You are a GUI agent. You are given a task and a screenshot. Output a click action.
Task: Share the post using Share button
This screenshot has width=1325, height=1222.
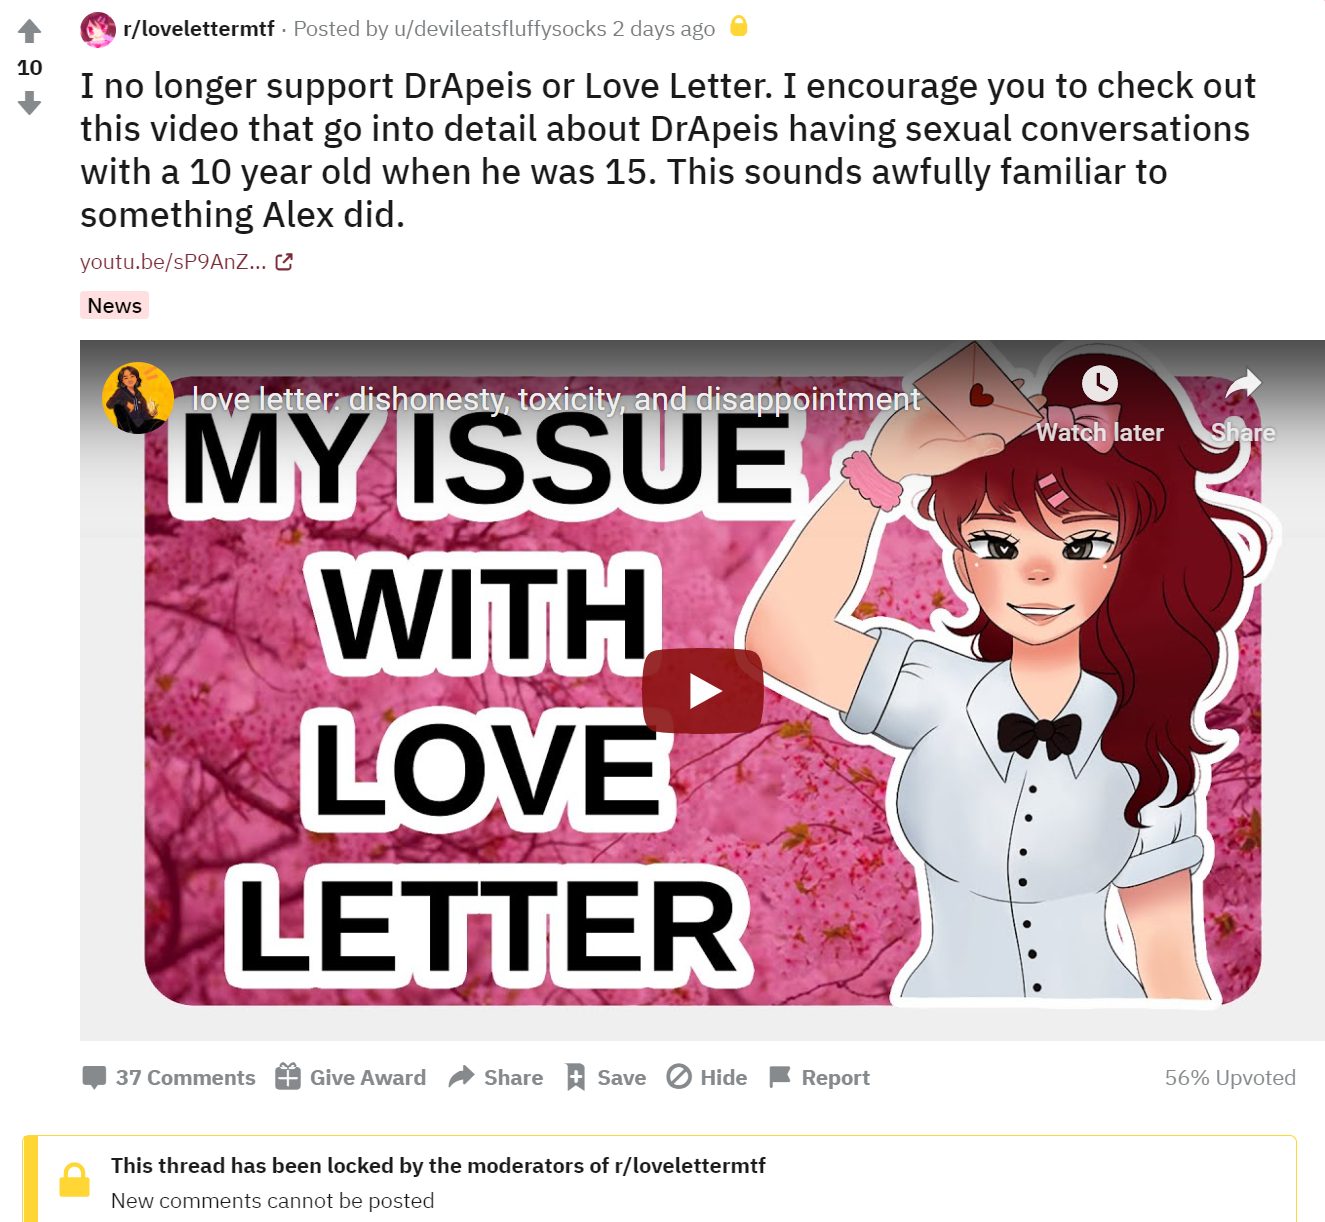(496, 1077)
